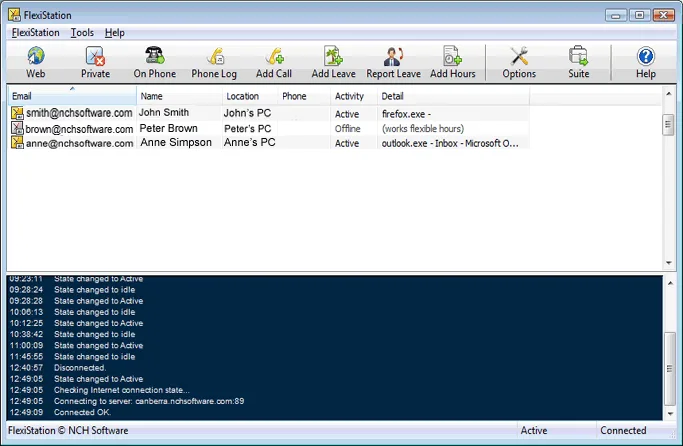Click the Peter's PC location cell
This screenshot has width=683, height=446.
click(247, 128)
